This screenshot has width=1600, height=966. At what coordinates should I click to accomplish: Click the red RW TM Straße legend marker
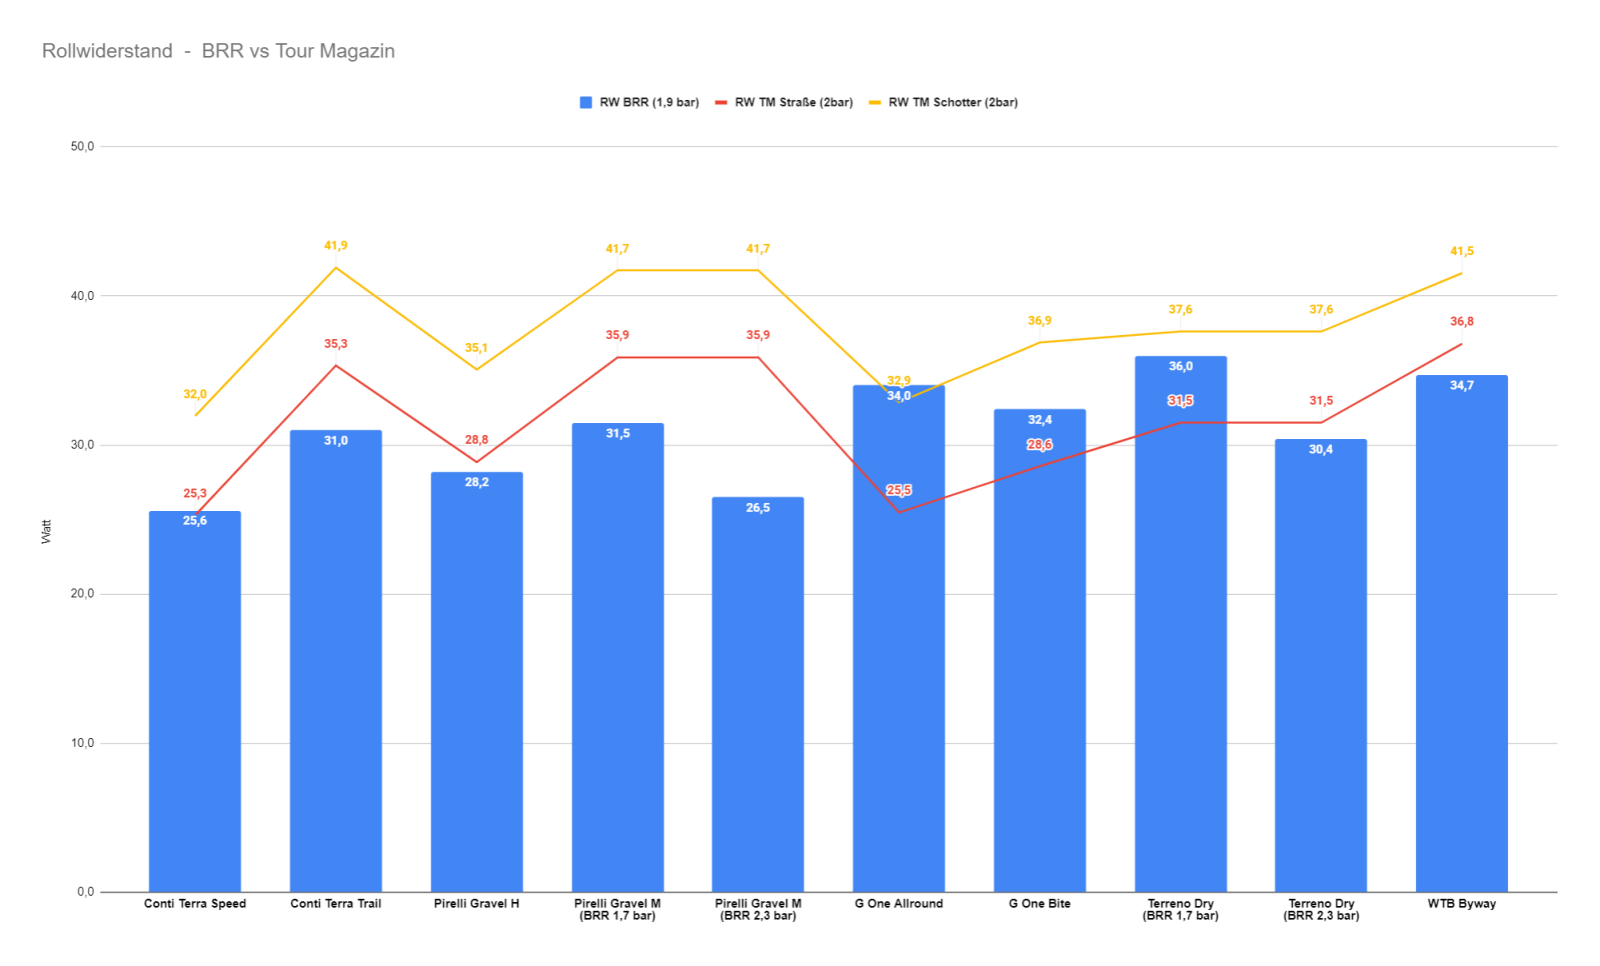pyautogui.click(x=721, y=102)
